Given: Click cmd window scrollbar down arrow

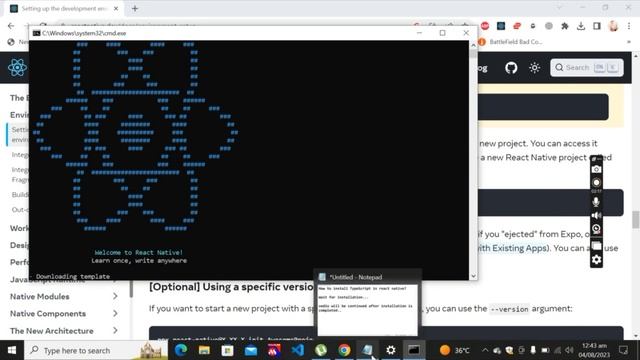Looking at the screenshot, I should [473, 276].
